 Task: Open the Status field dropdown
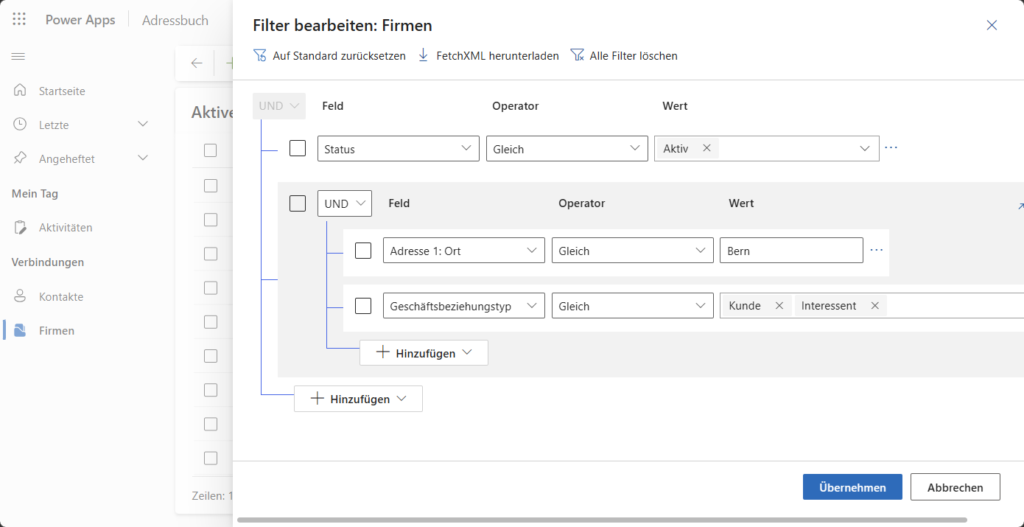pos(398,149)
